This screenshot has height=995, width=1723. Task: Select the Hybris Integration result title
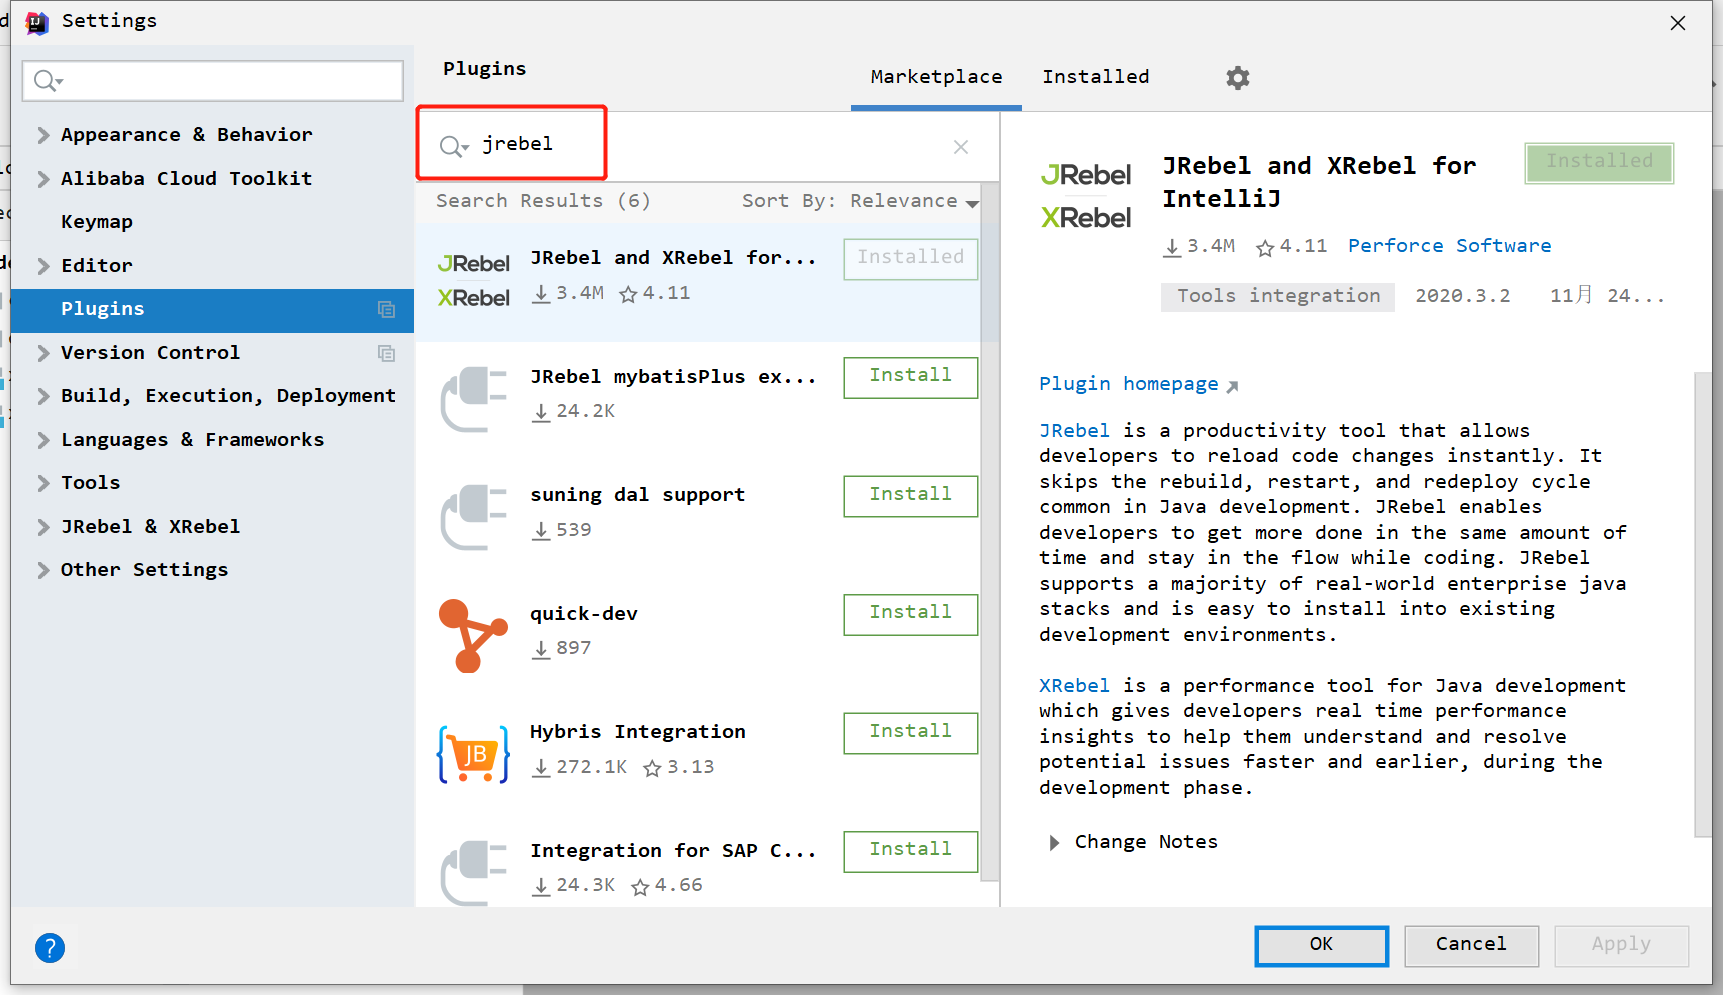637,733
